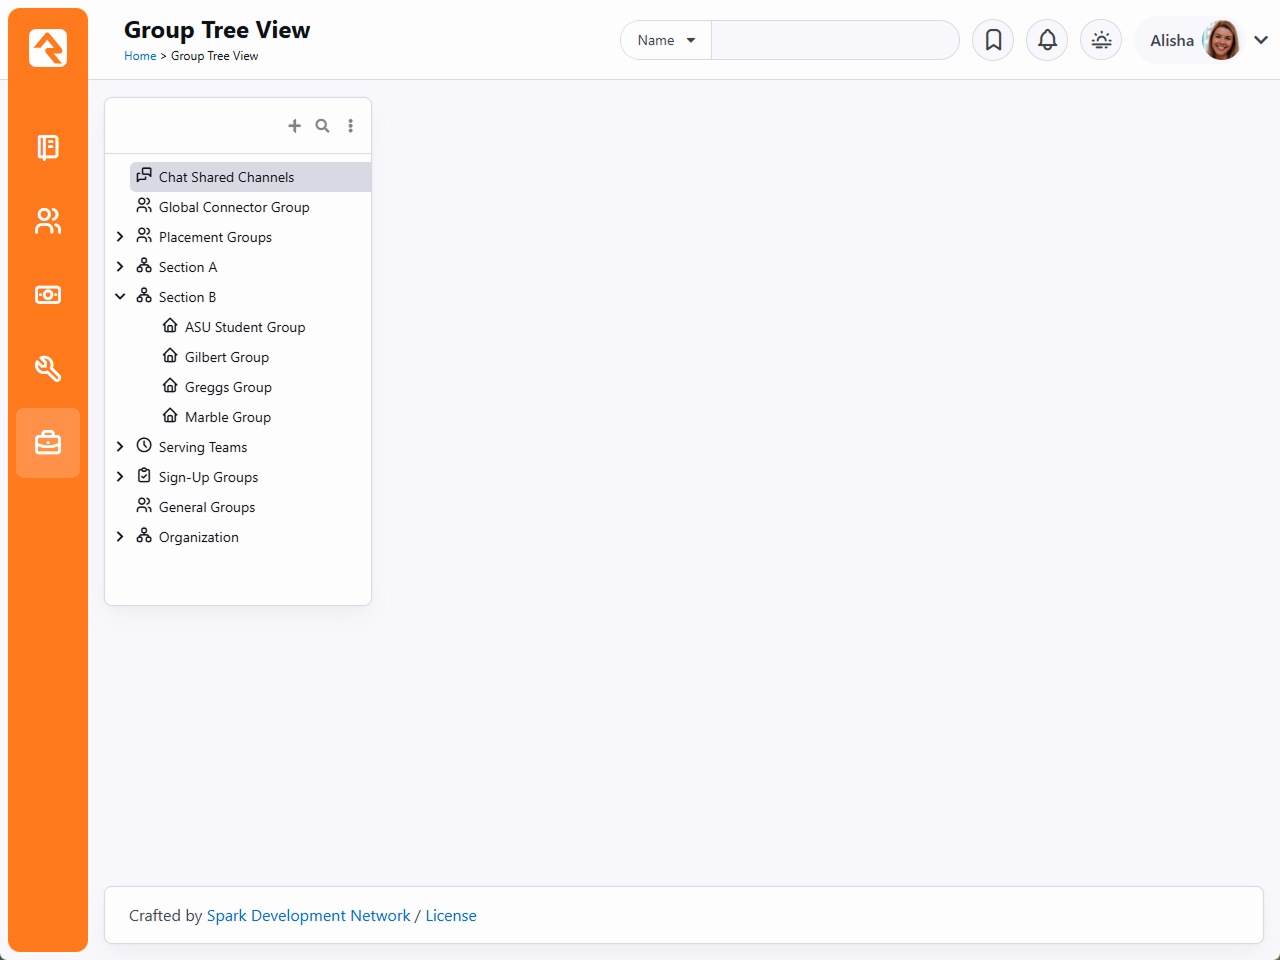1280x960 pixels.
Task: Click the plus icon to add a group
Action: pyautogui.click(x=294, y=126)
